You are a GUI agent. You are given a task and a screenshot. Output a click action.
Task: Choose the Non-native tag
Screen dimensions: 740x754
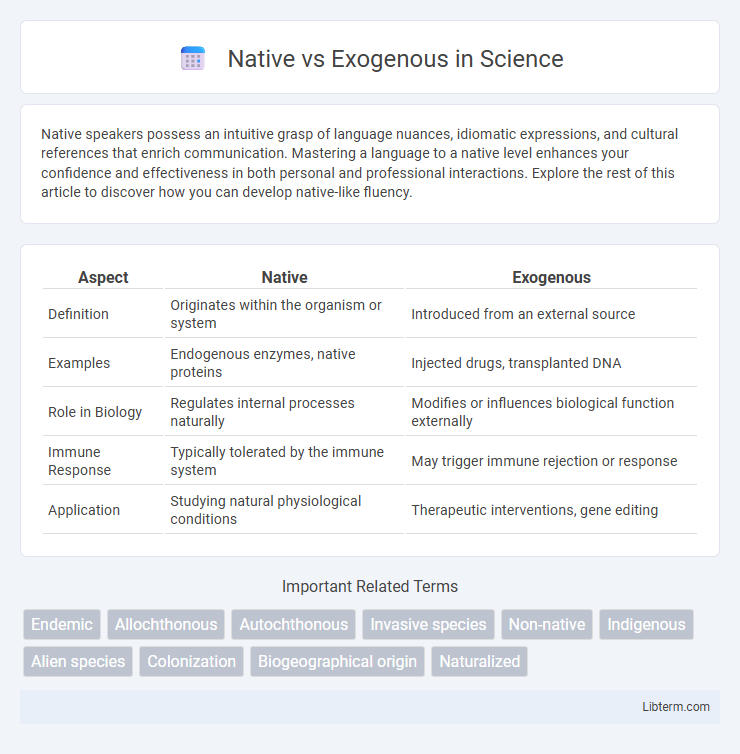coord(547,624)
